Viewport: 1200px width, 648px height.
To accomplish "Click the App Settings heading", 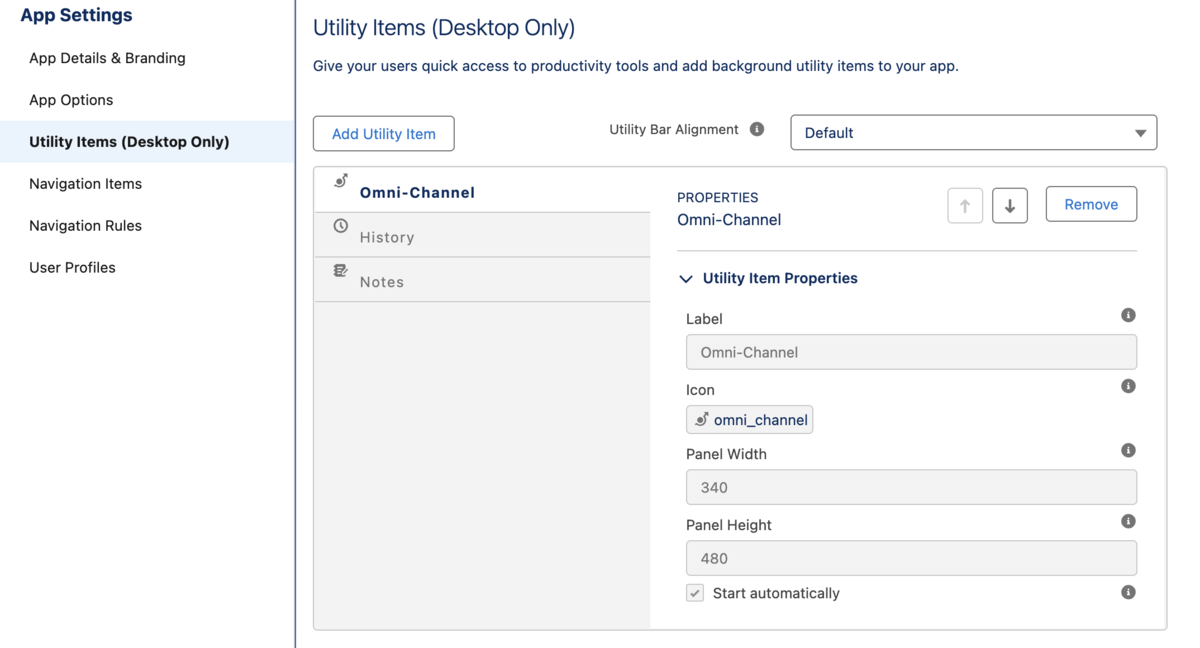I will [76, 15].
